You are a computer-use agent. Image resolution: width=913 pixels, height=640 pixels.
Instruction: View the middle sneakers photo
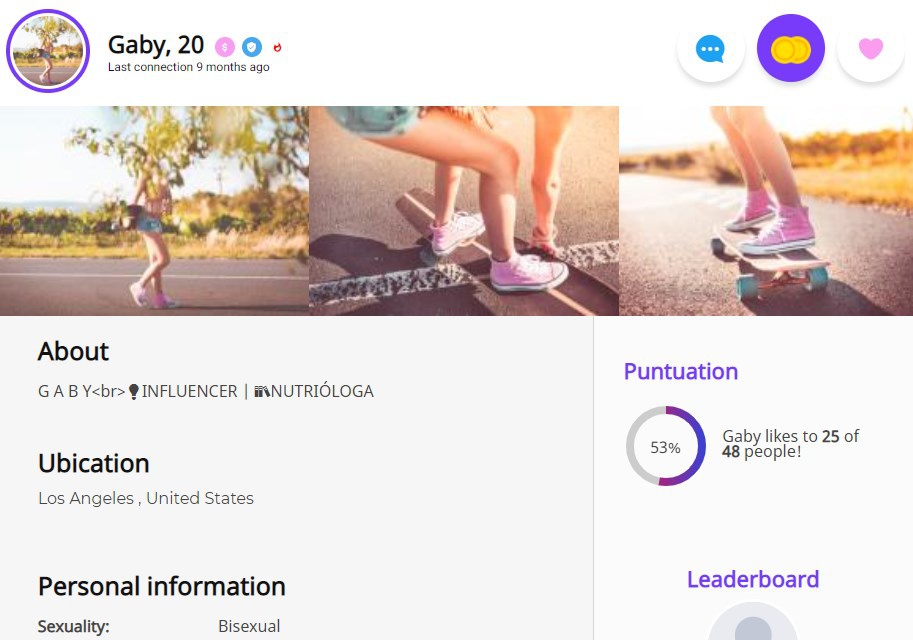click(464, 211)
